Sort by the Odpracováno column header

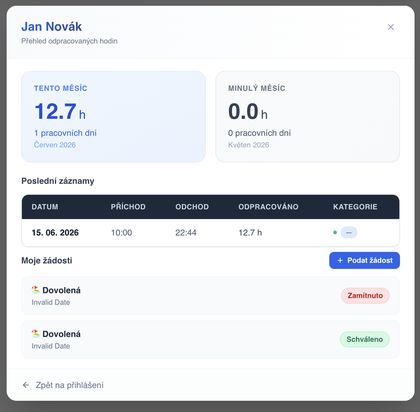click(x=268, y=207)
